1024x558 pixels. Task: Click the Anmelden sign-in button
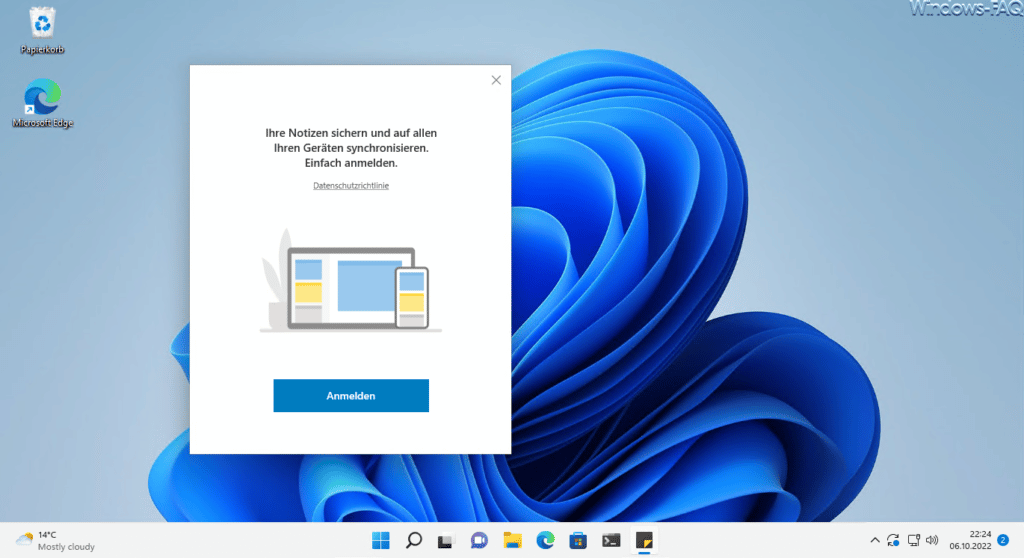[x=351, y=395]
